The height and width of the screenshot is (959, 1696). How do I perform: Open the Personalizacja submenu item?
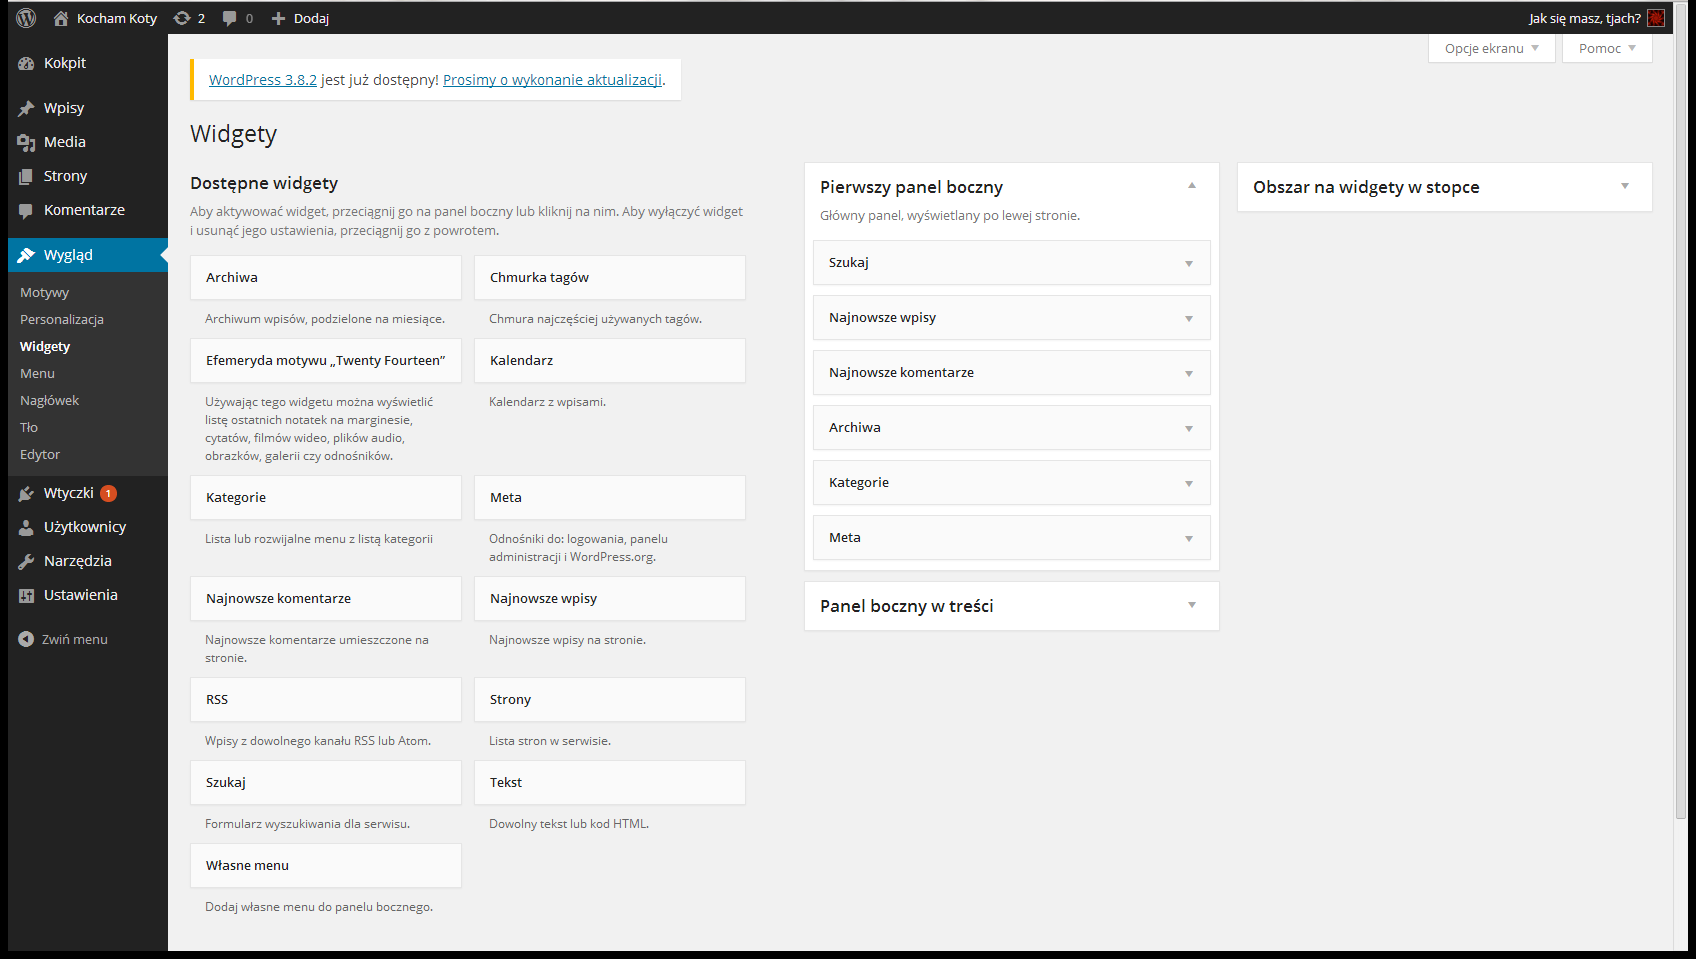pyautogui.click(x=62, y=319)
